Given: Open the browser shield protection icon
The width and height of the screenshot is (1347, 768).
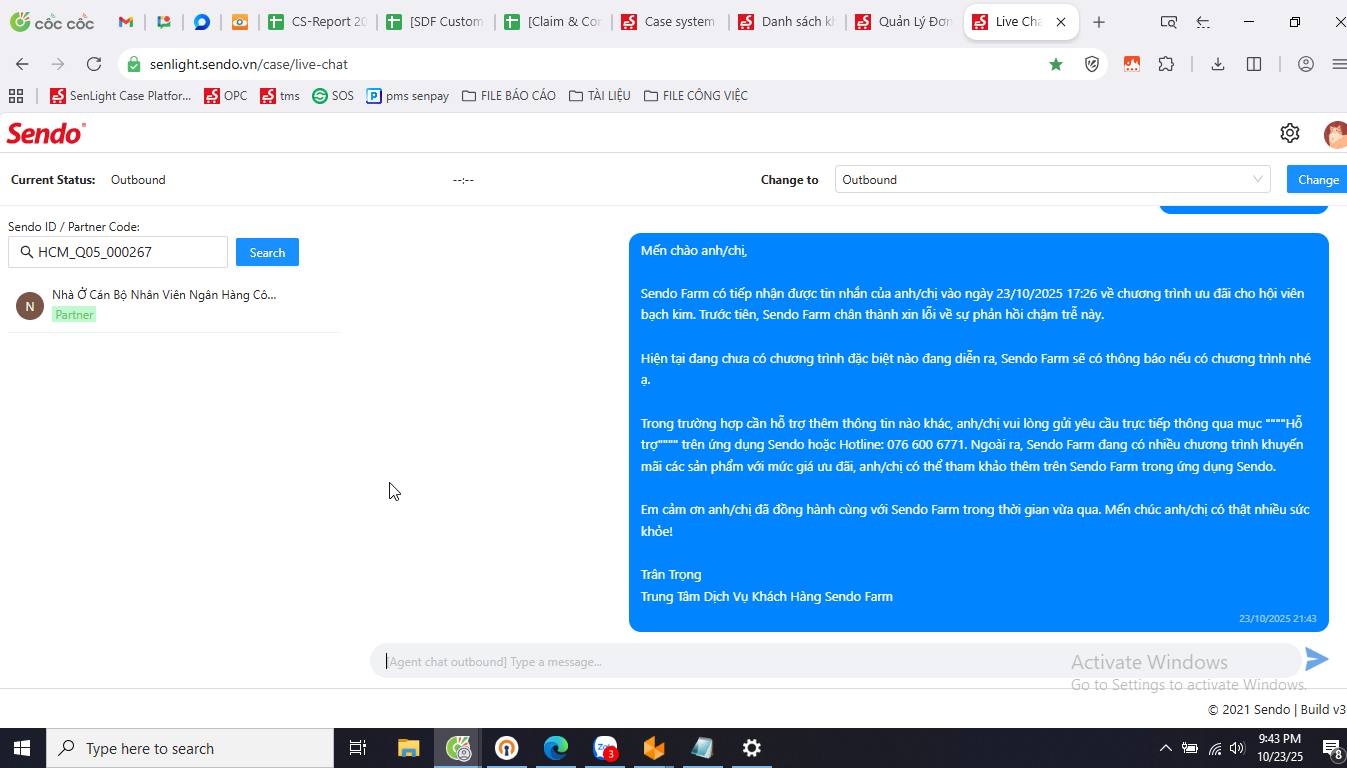Looking at the screenshot, I should 1093,64.
